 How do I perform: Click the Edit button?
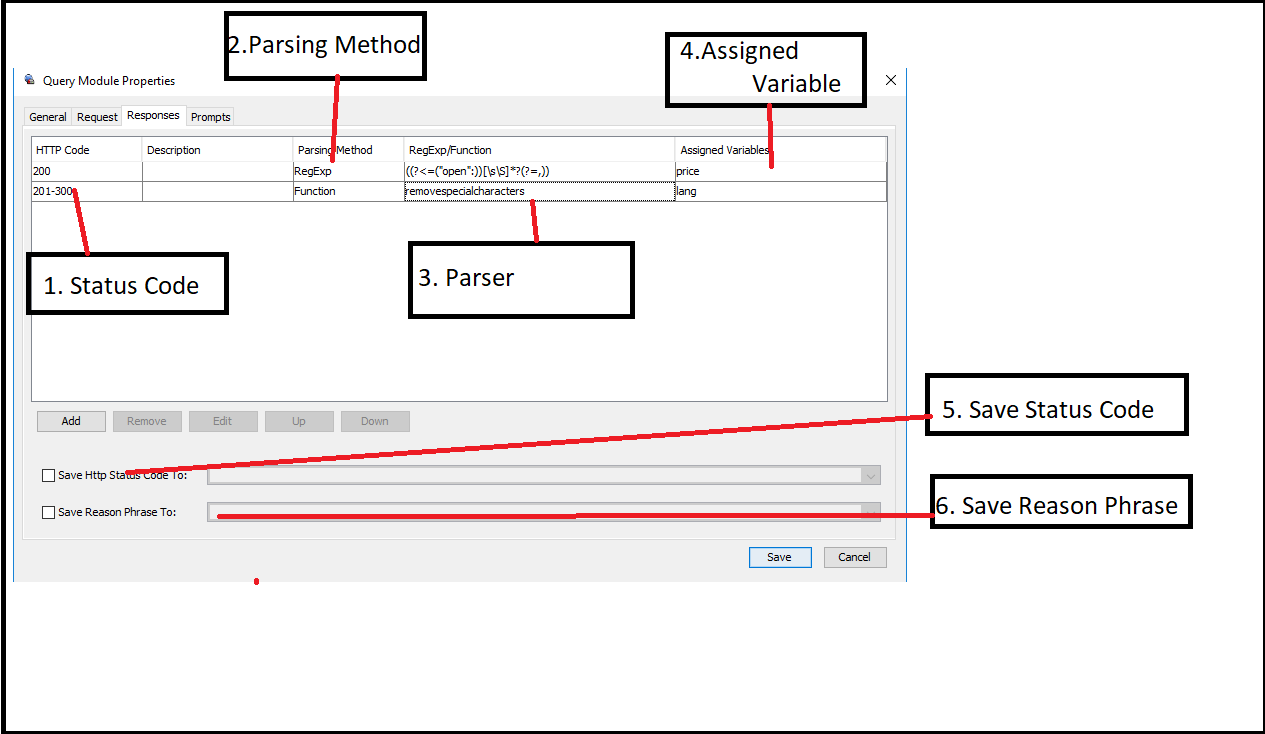point(223,421)
